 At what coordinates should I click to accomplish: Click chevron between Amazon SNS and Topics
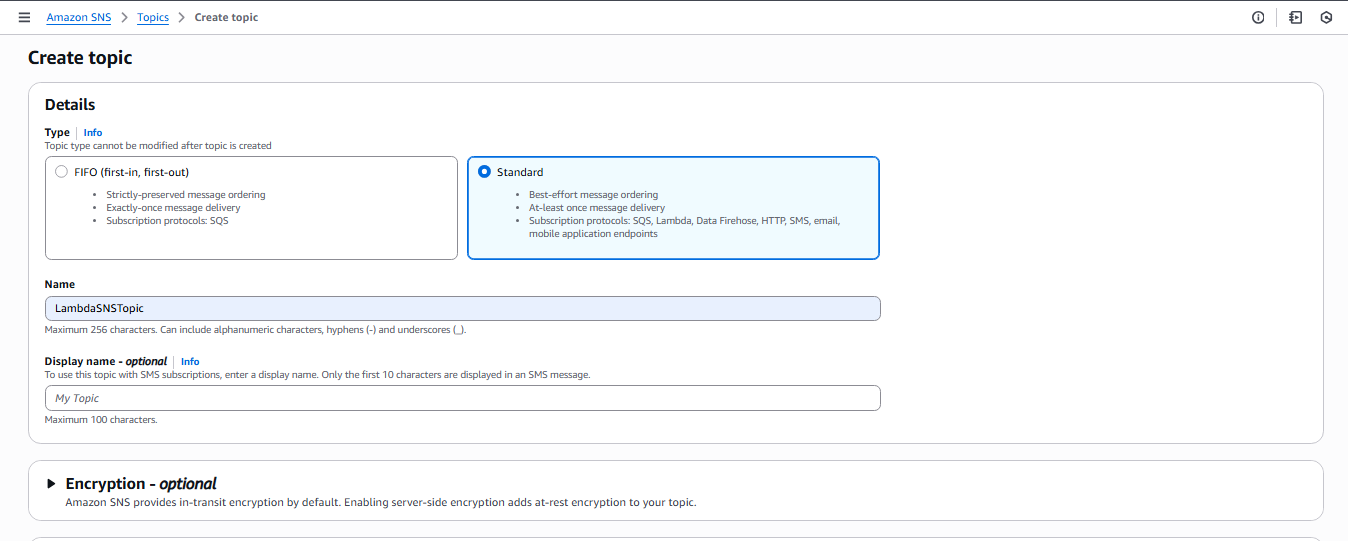pyautogui.click(x=124, y=18)
